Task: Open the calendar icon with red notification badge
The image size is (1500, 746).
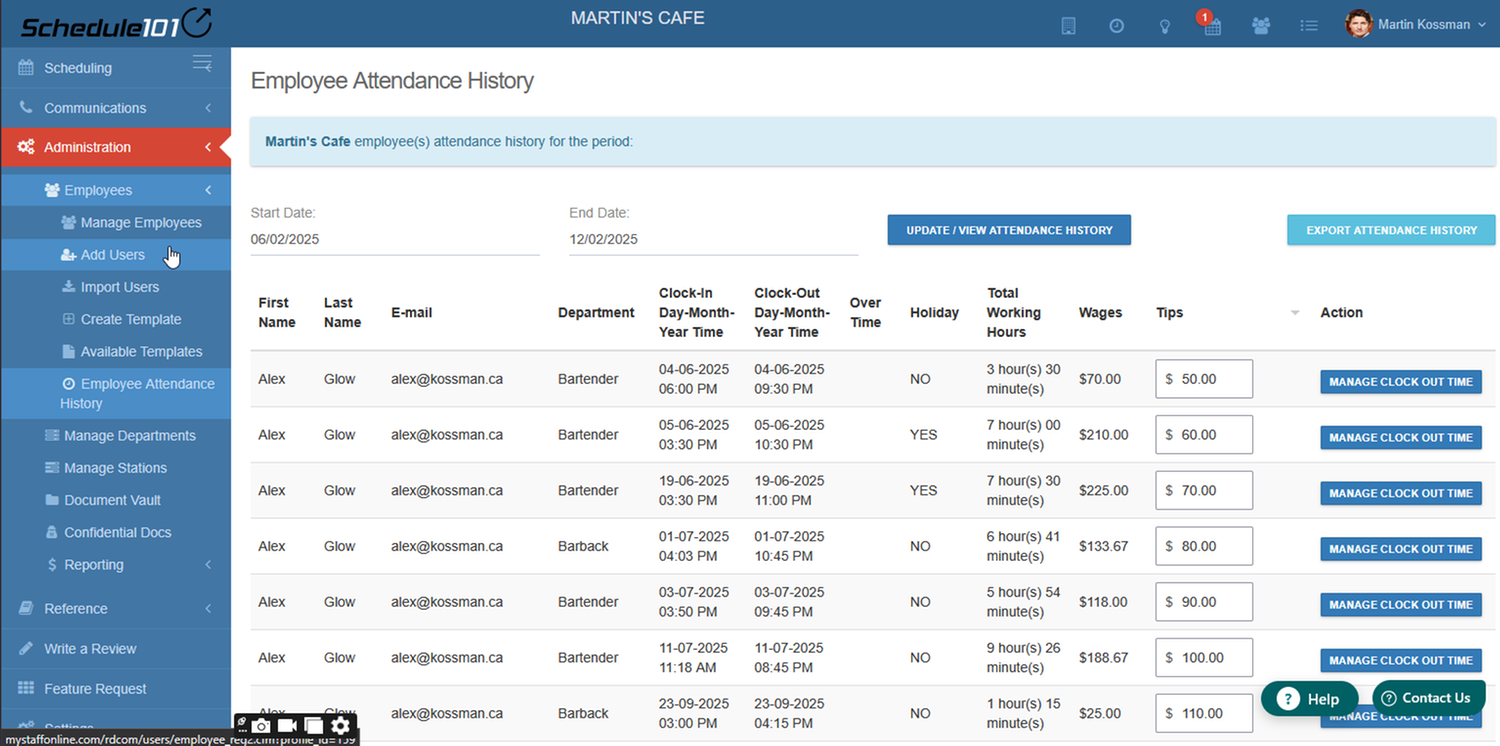Action: [1211, 27]
